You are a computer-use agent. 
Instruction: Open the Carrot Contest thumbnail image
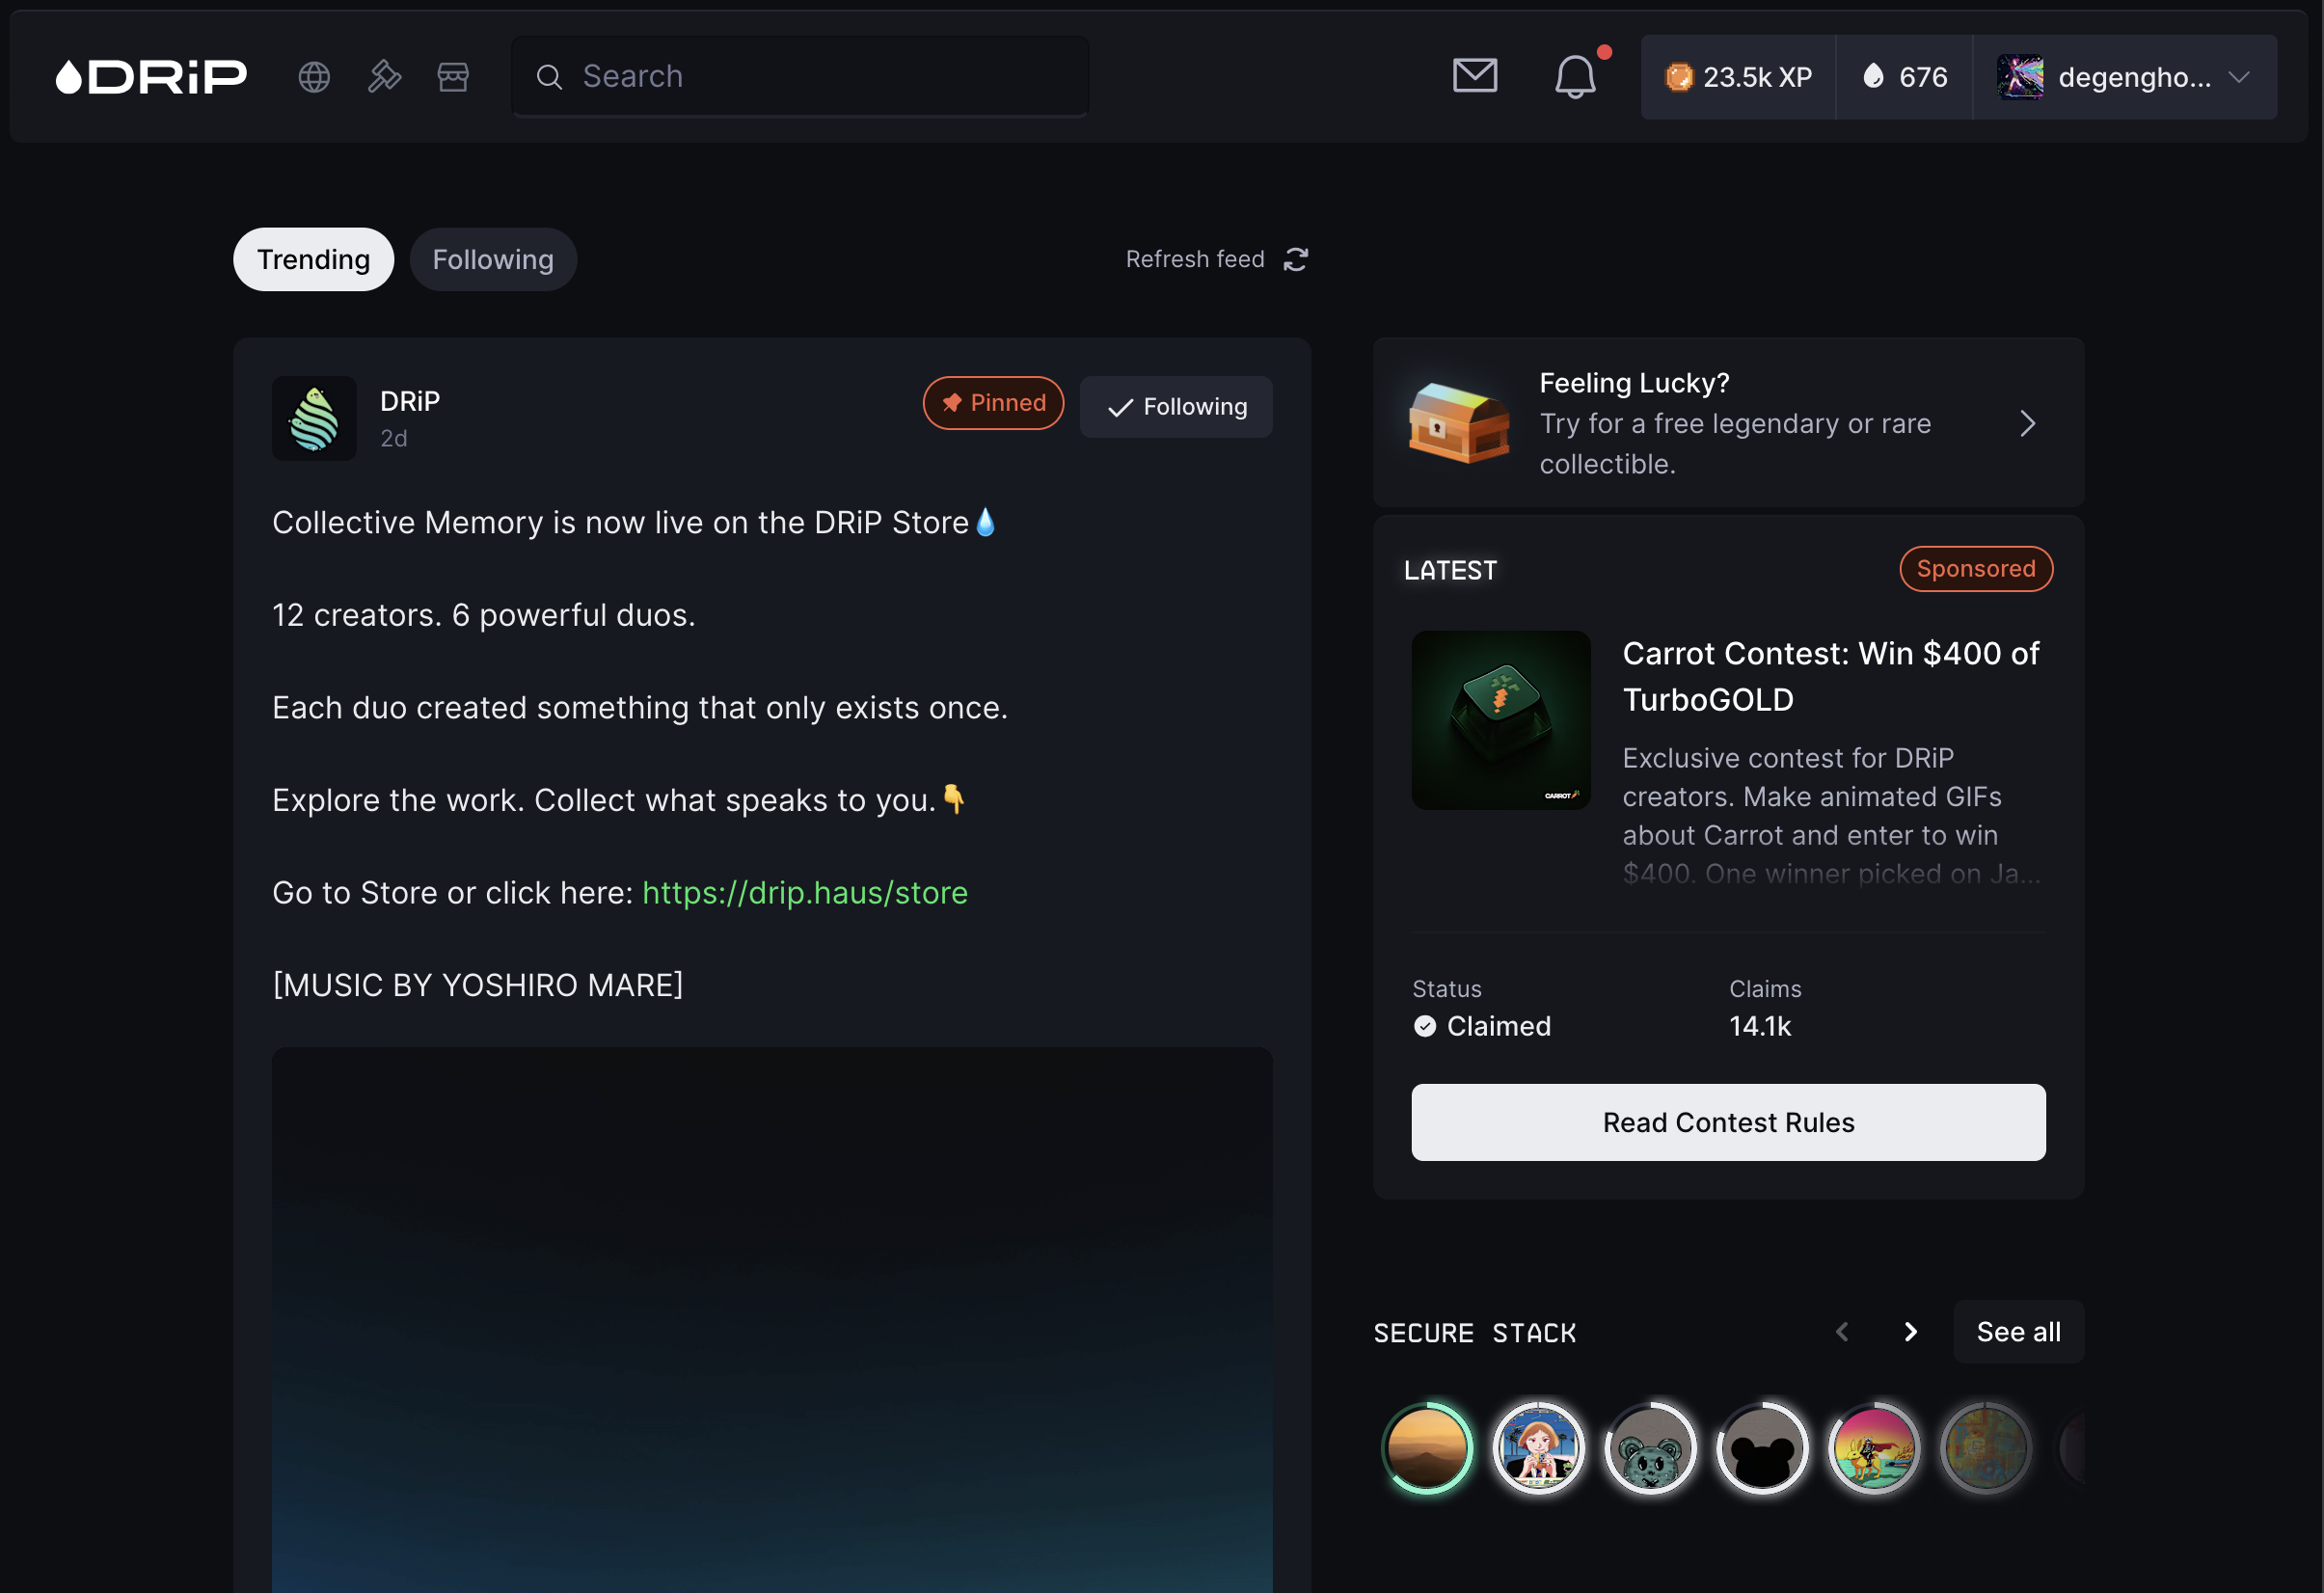[1501, 720]
